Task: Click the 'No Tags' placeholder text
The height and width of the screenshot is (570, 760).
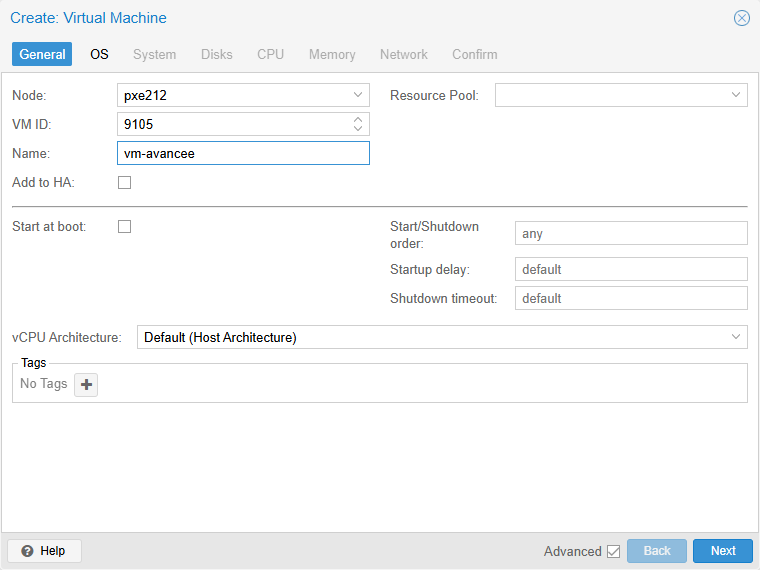Action: 44,384
